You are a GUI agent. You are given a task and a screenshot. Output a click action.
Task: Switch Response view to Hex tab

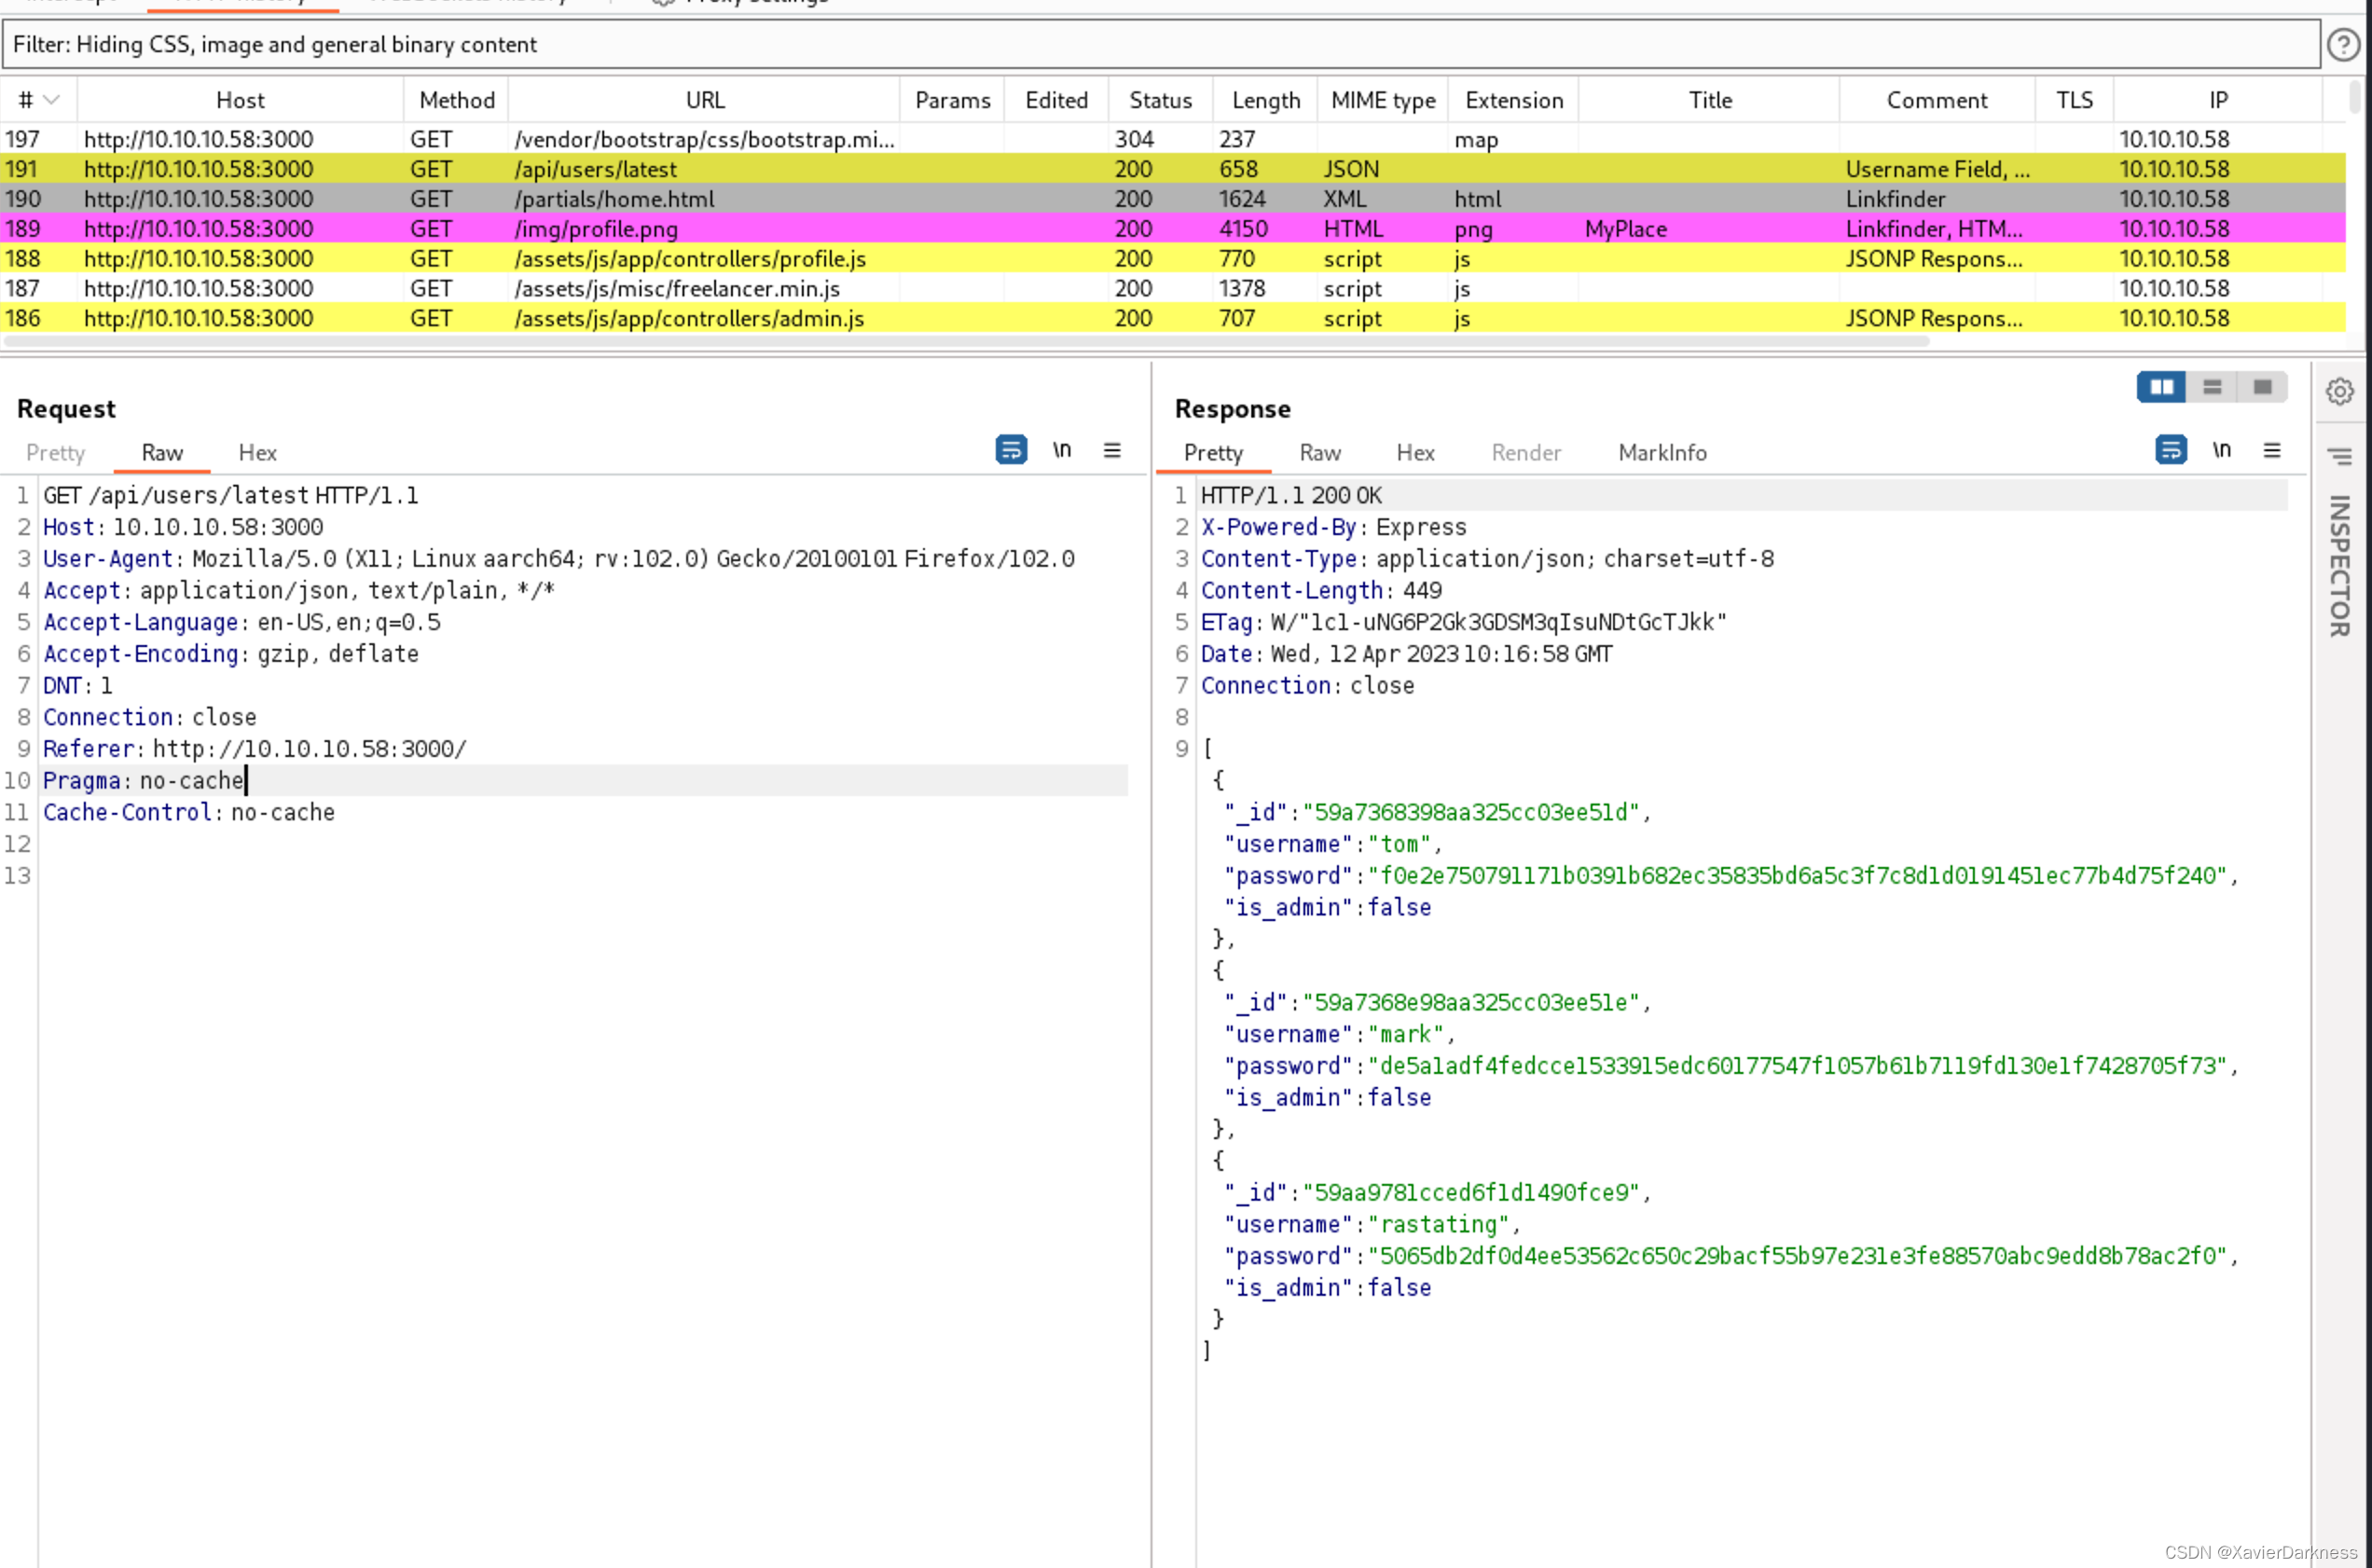[x=1415, y=453]
